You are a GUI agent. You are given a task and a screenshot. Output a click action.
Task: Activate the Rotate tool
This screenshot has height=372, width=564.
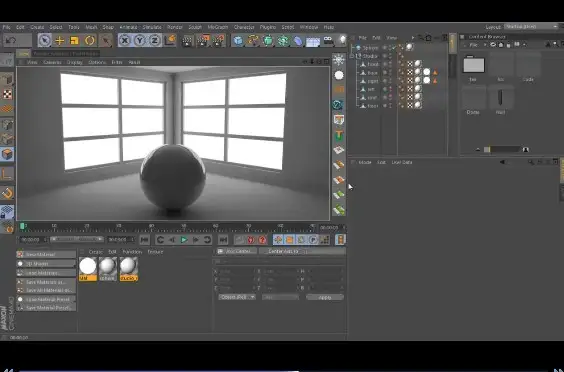90,41
